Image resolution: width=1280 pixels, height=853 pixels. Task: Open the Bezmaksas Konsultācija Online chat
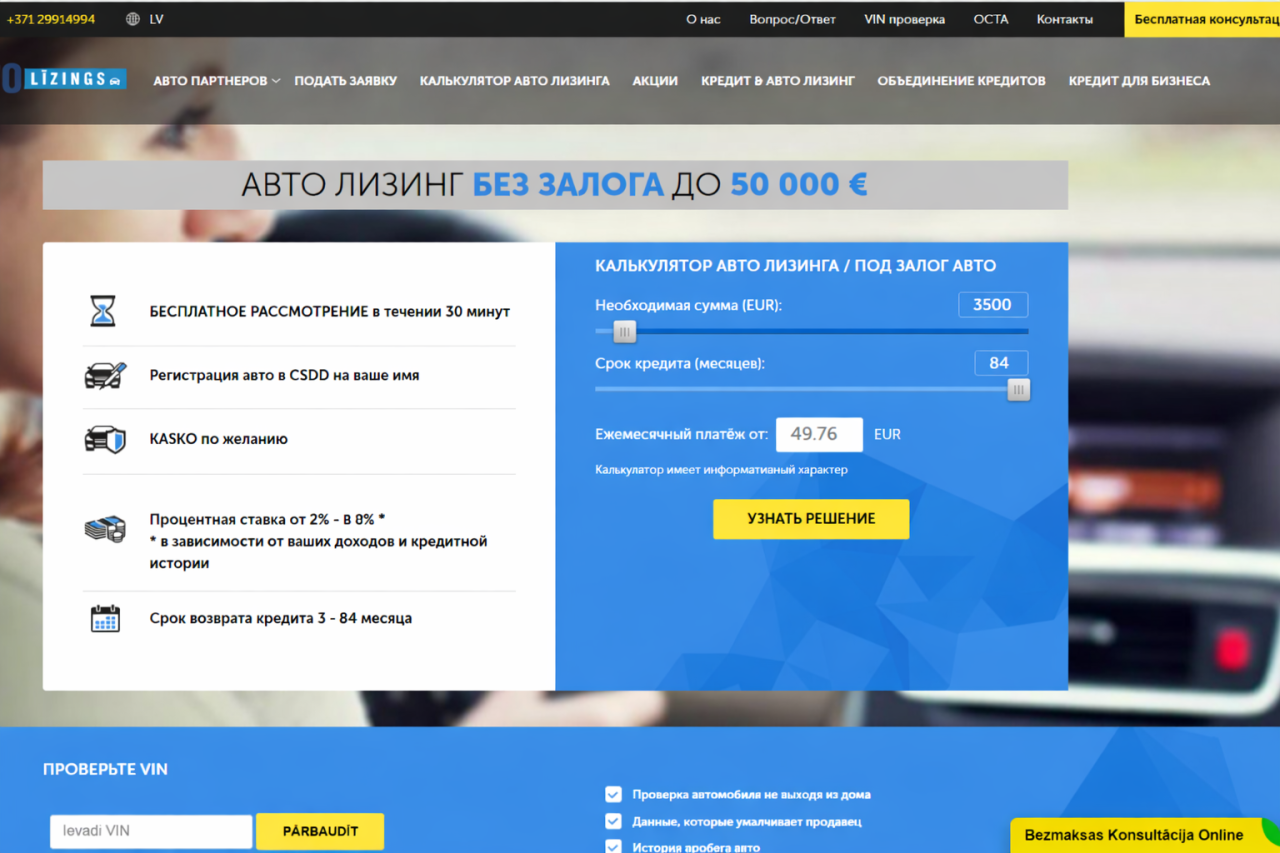pyautogui.click(x=1134, y=835)
